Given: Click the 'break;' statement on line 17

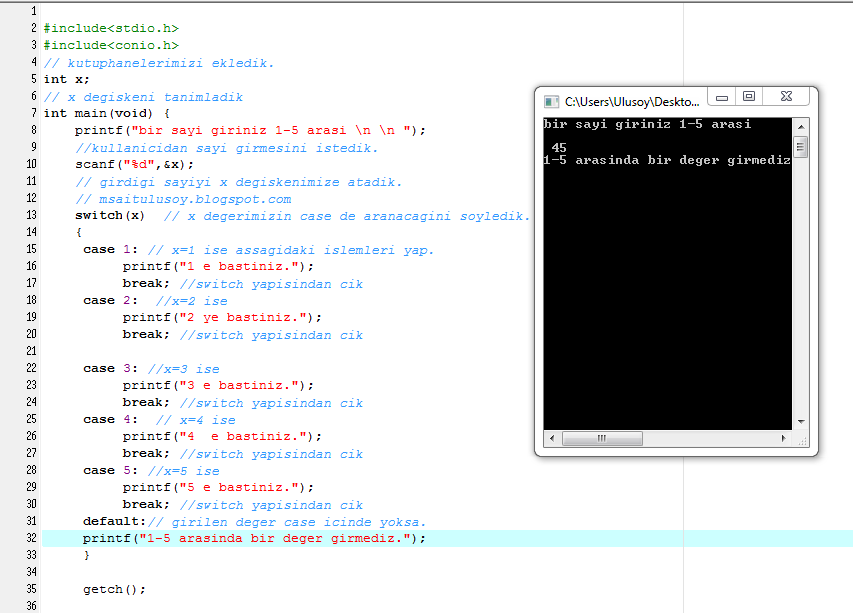Looking at the screenshot, I should click(x=146, y=284).
